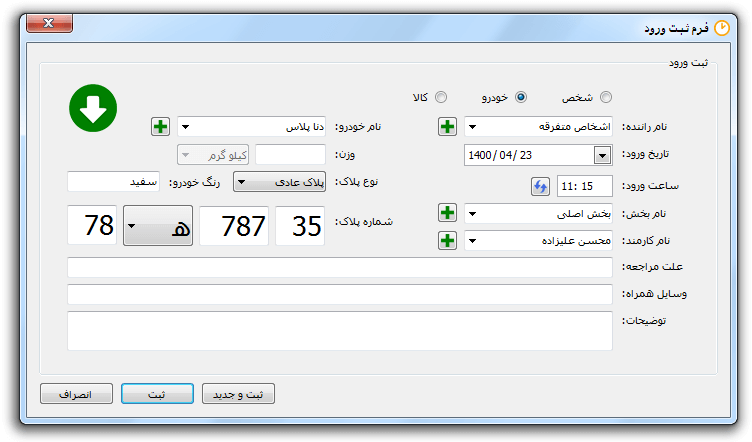
Task: Open the نام راننده dropdown
Action: point(538,127)
